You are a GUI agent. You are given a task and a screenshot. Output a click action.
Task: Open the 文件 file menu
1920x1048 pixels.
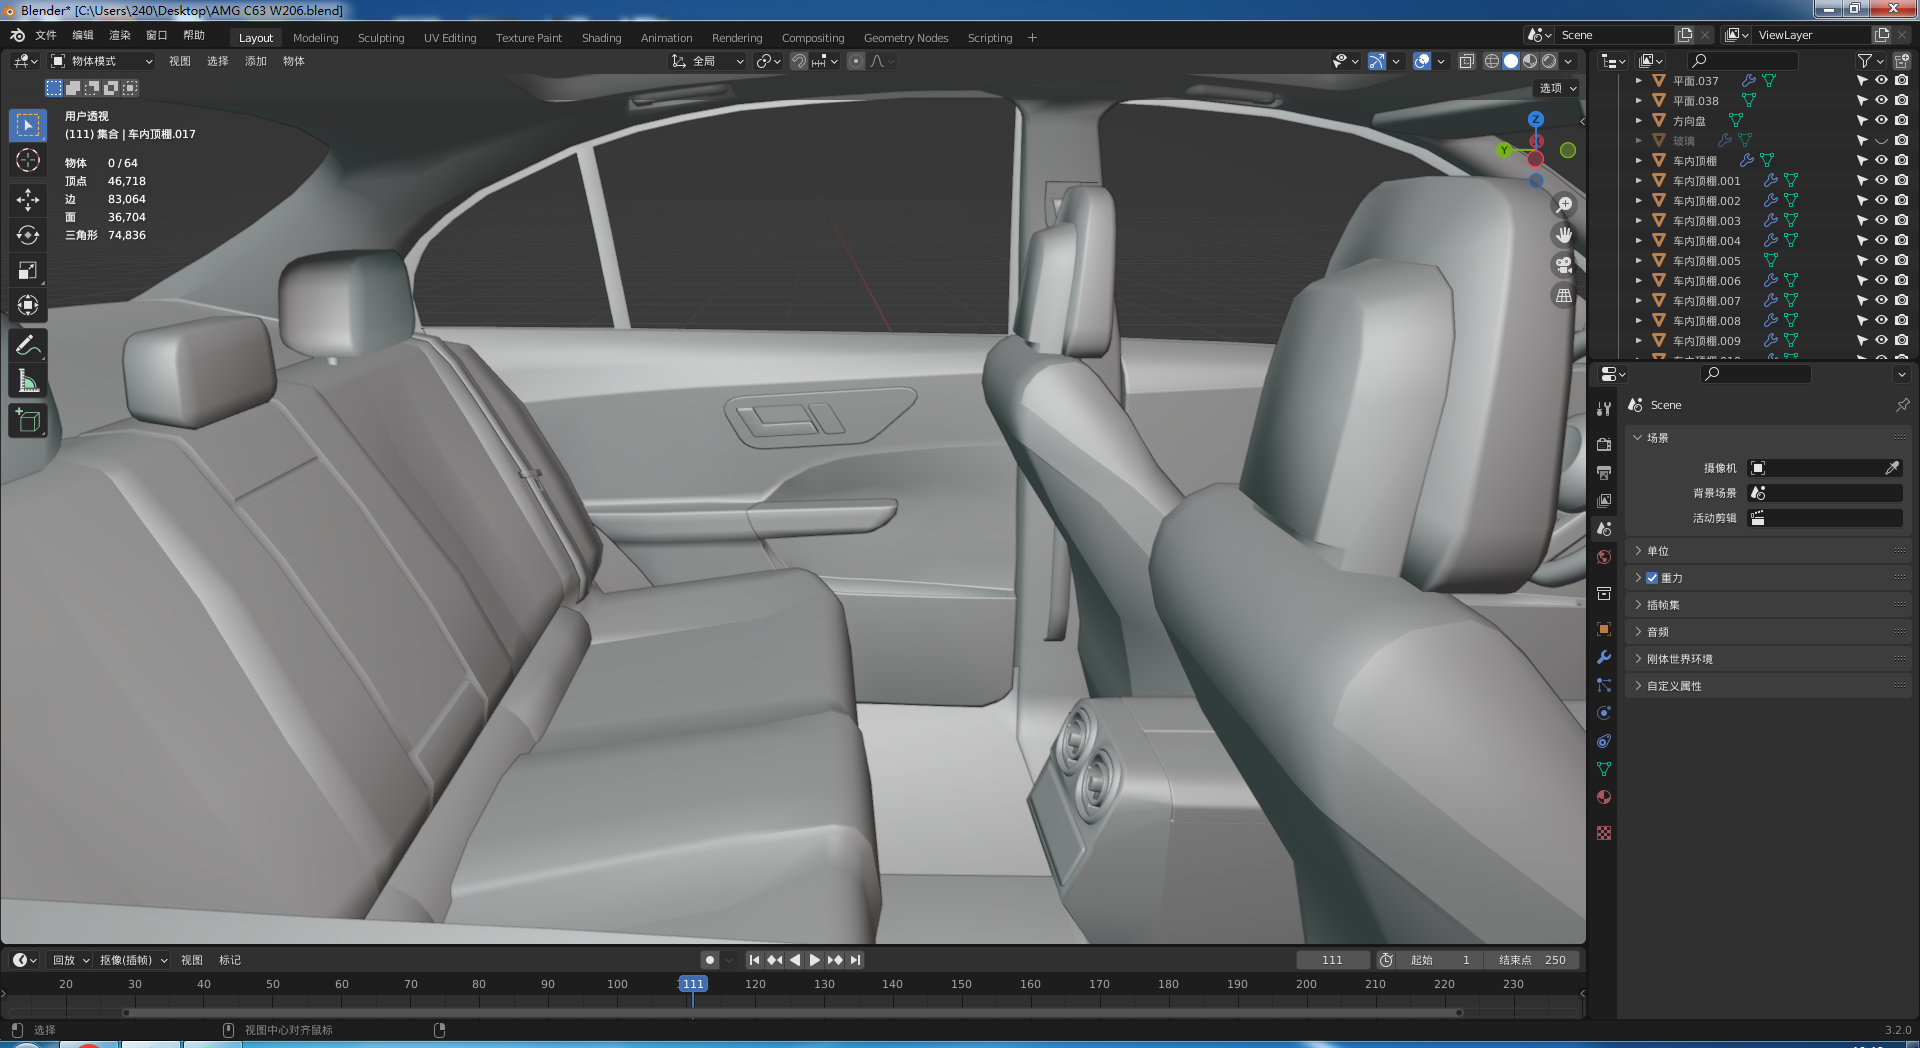point(46,35)
